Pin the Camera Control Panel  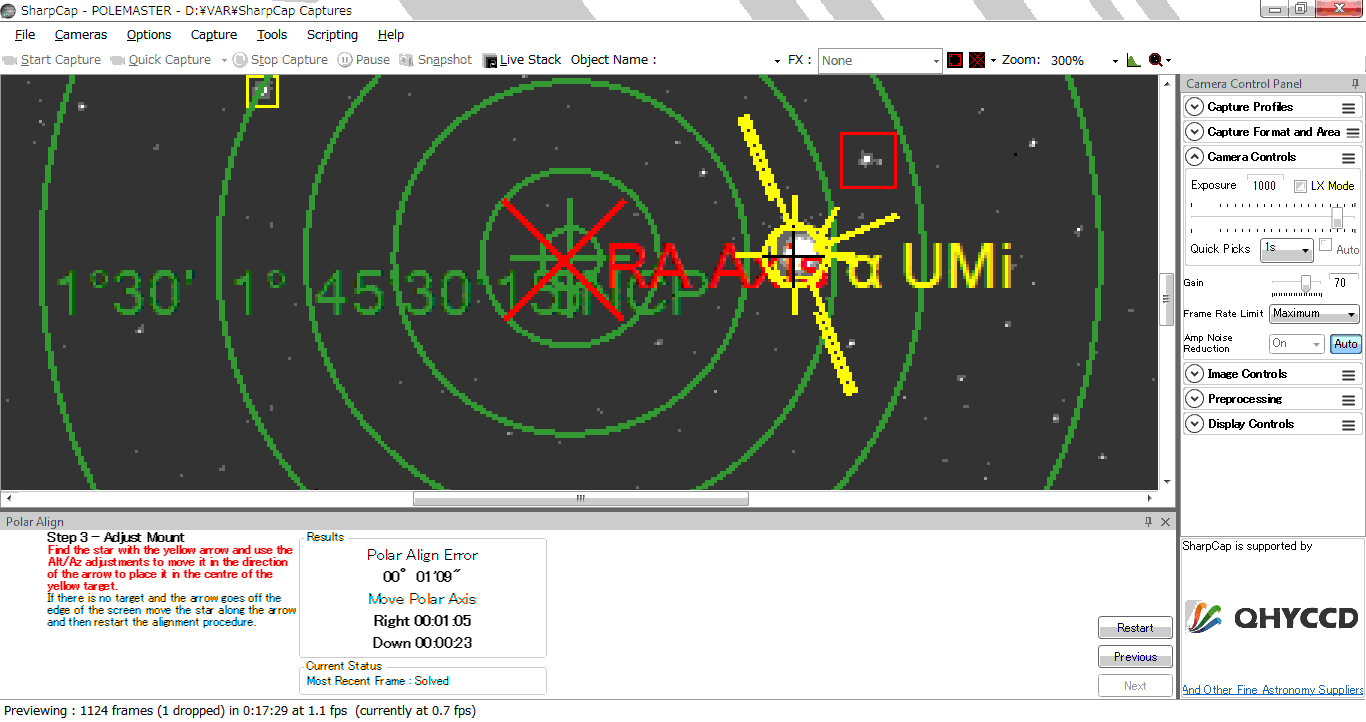[1355, 84]
